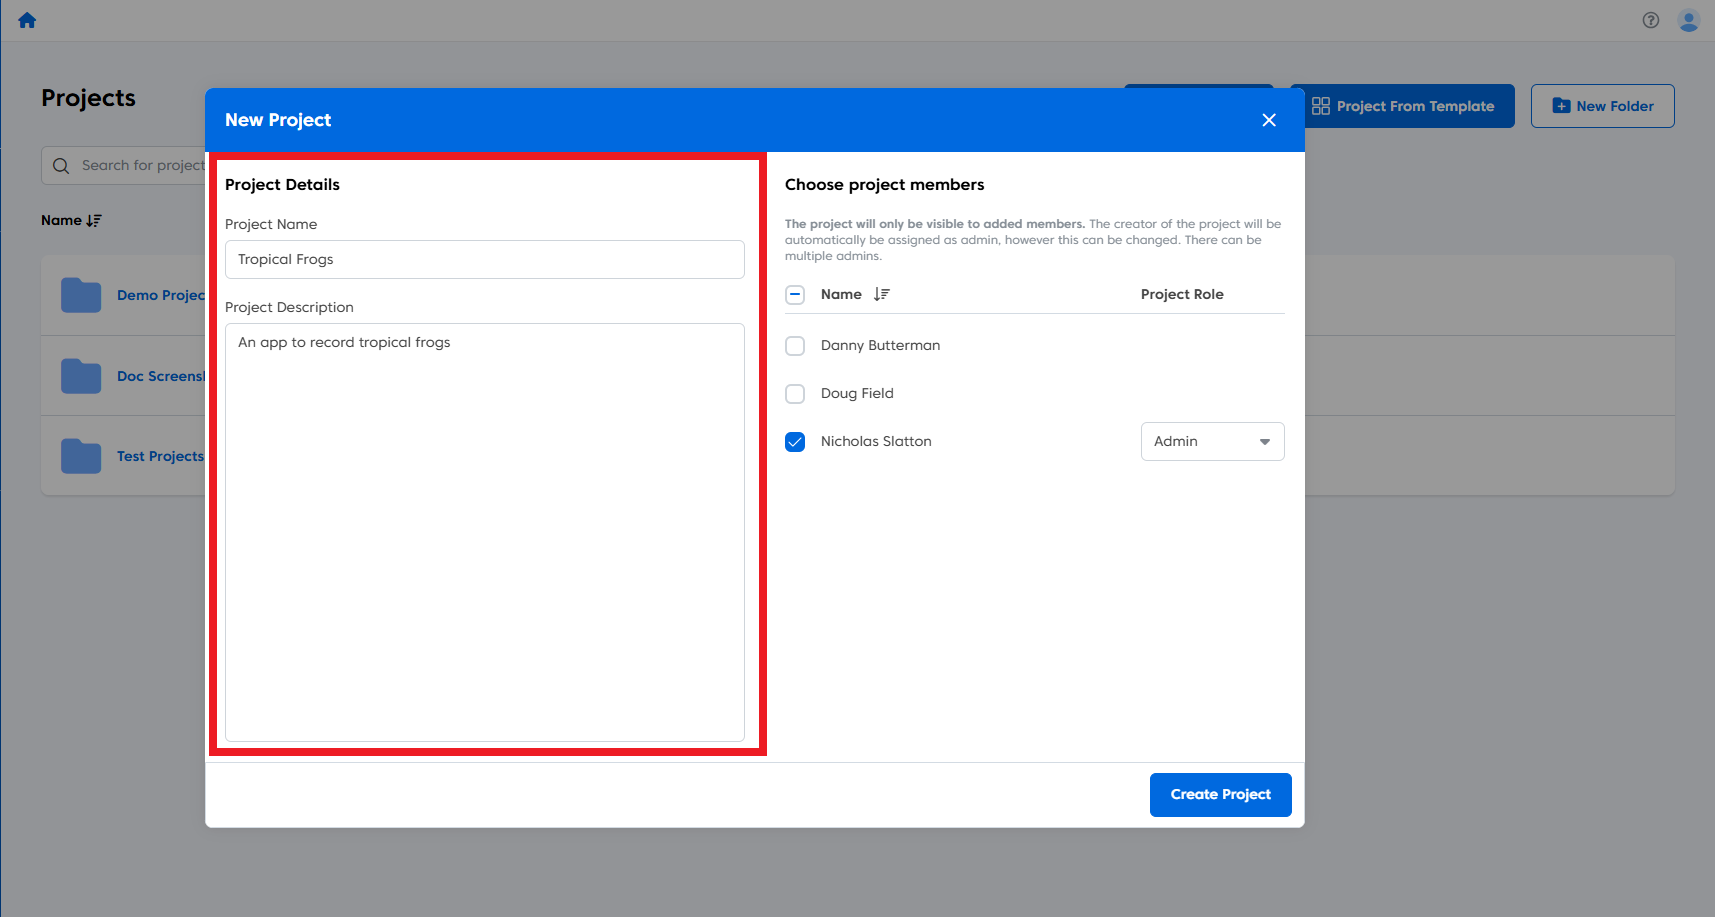The image size is (1715, 917).
Task: Toggle the Name sort arrow in members list
Action: (881, 294)
